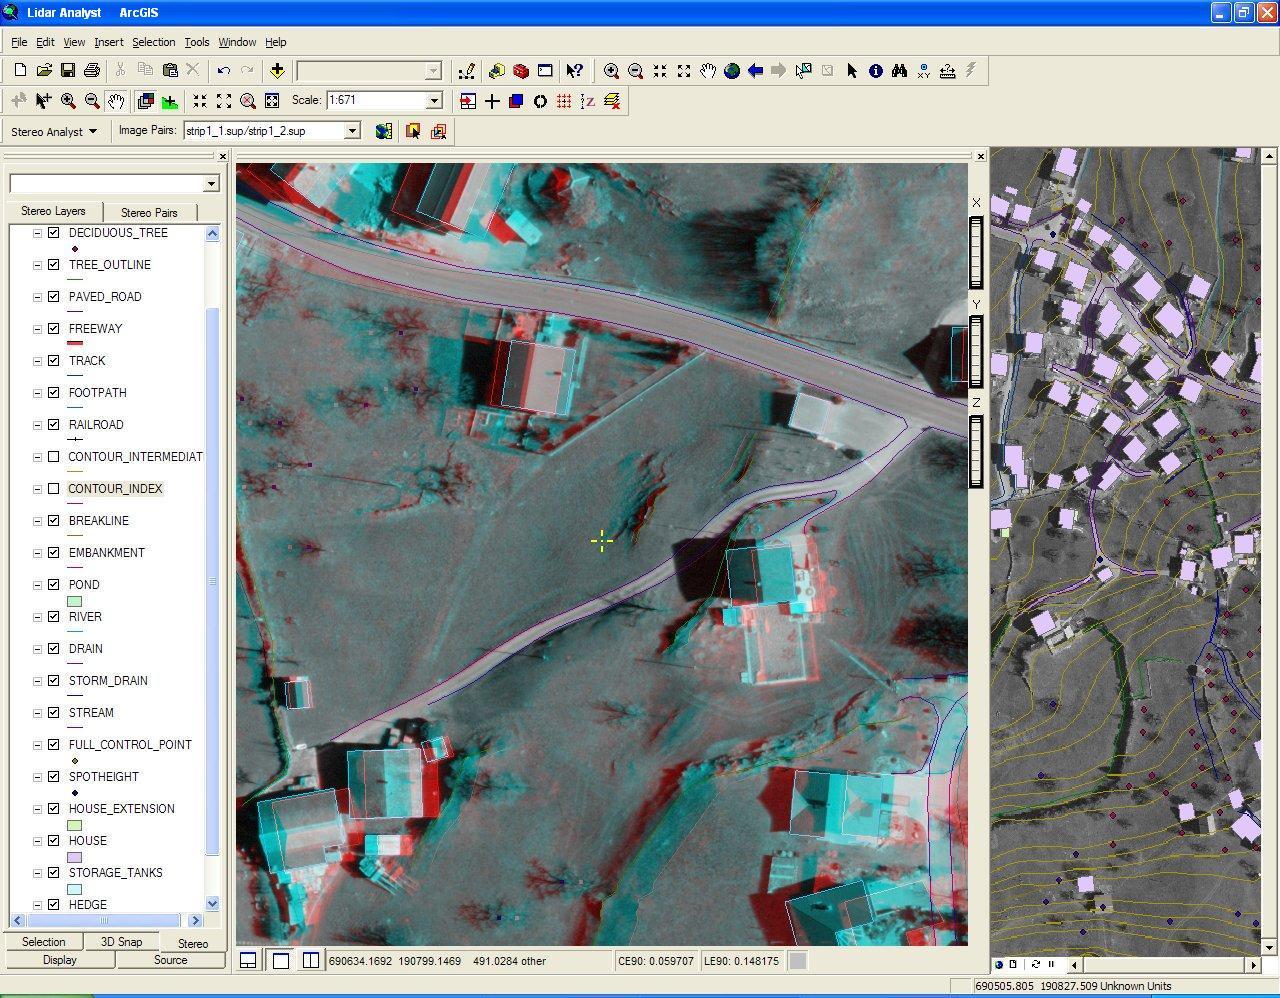Uncheck the DECIDUOUS_TREE layer
Image resolution: width=1280 pixels, height=998 pixels.
point(54,233)
